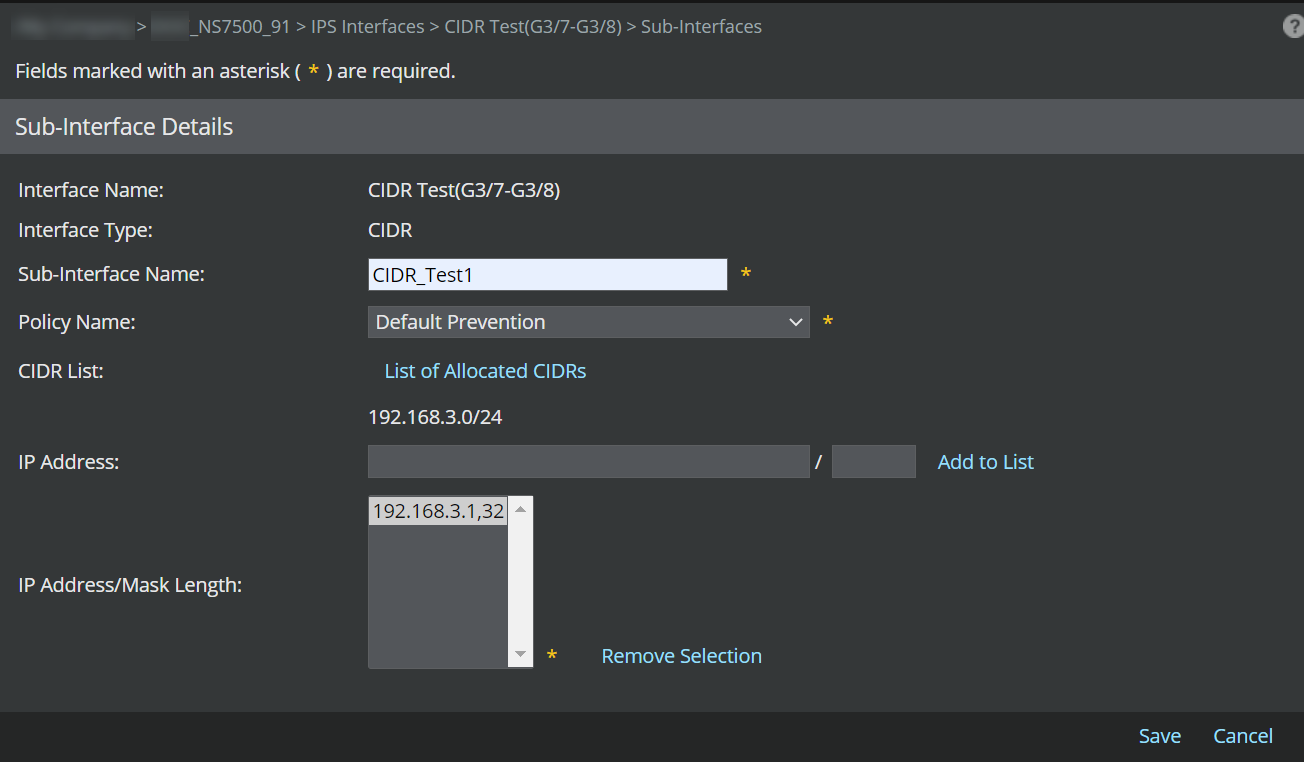Image resolution: width=1304 pixels, height=762 pixels.
Task: Click the Add to List link
Action: click(986, 462)
